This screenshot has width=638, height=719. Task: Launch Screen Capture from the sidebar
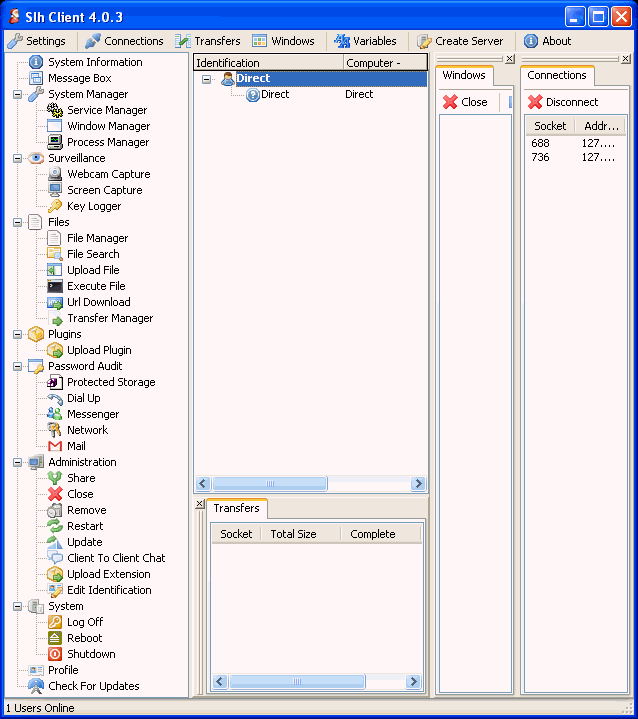pos(104,190)
